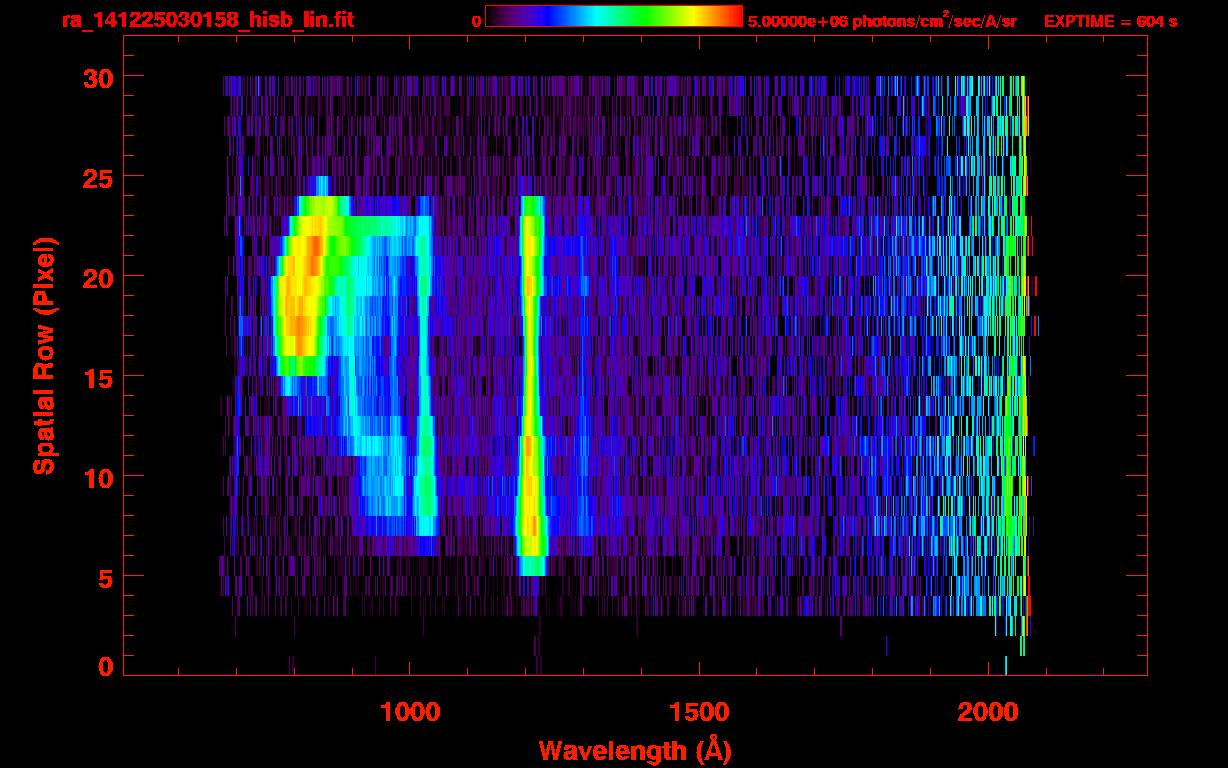Click the y-axis tick label 0
Screen dimensions: 1228x768
pos(106,666)
